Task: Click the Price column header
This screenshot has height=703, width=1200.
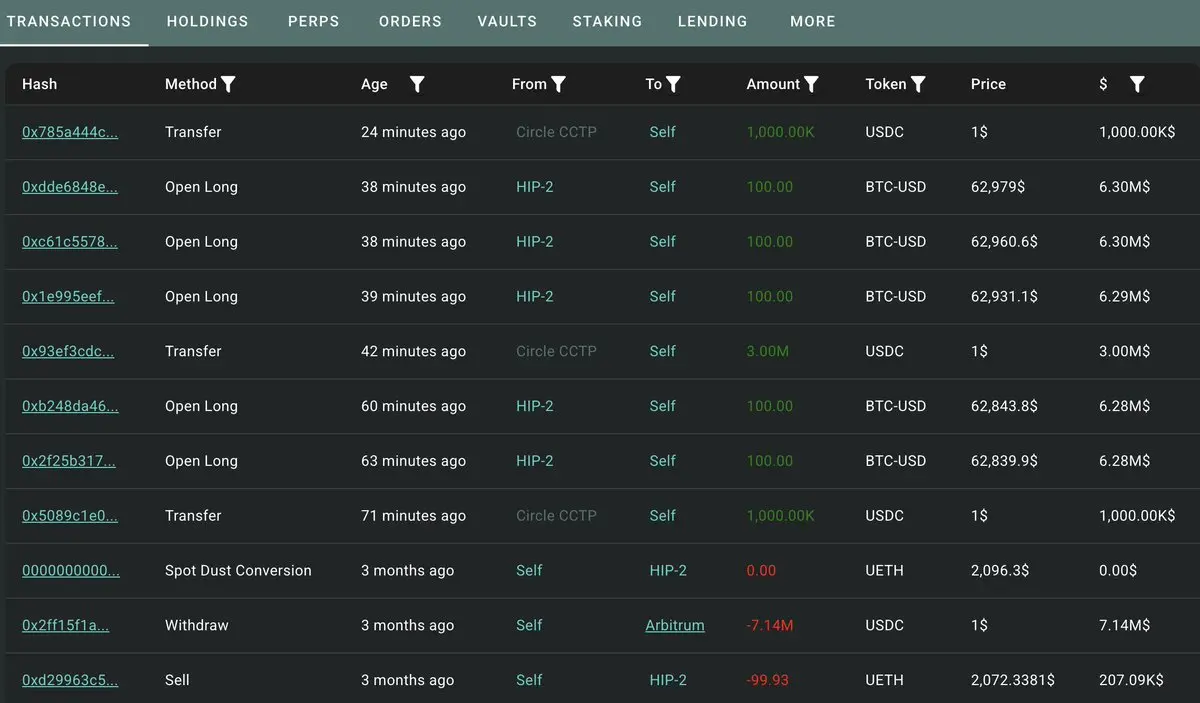Action: tap(988, 84)
